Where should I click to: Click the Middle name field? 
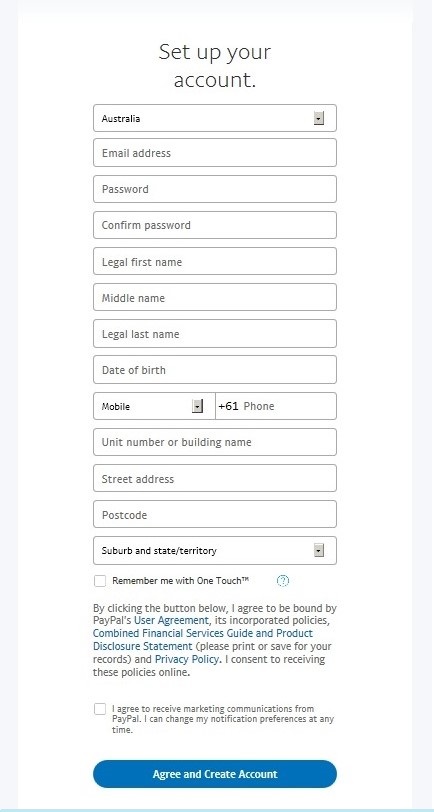(215, 297)
